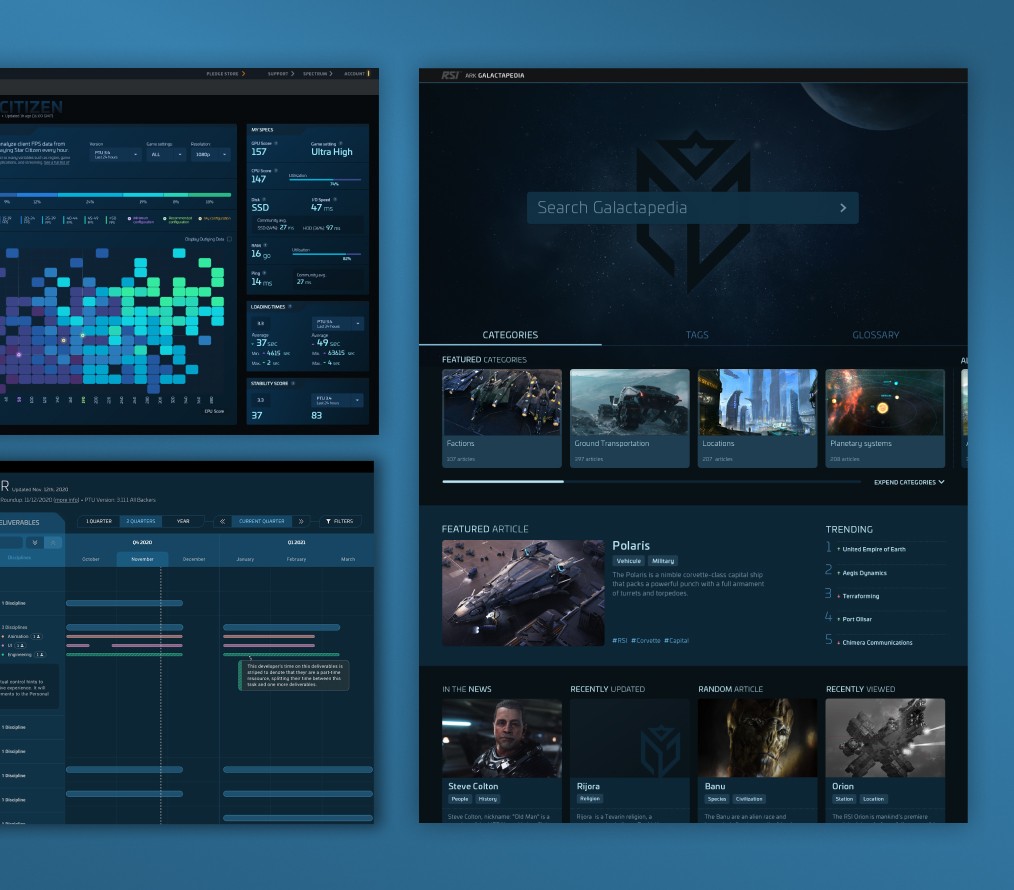
Task: Click the Station tag under Orion
Action: point(844,799)
